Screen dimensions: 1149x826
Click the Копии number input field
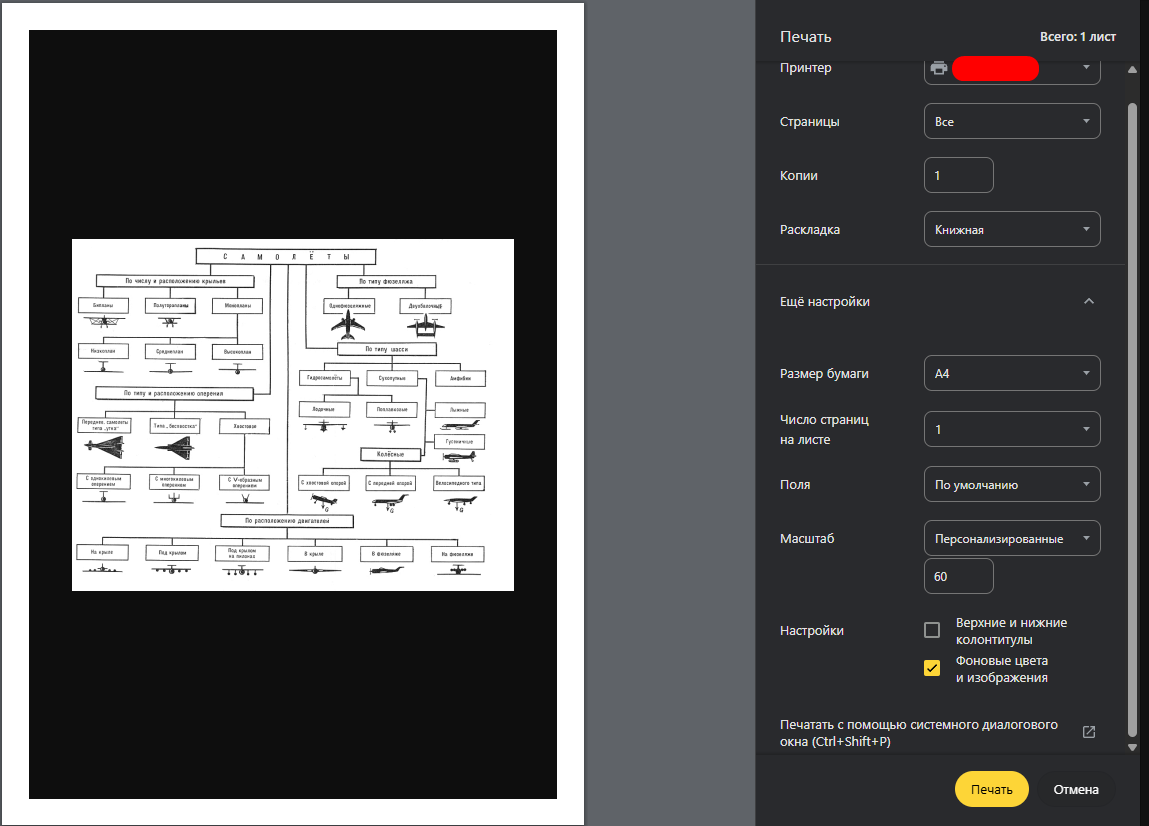[x=958, y=175]
